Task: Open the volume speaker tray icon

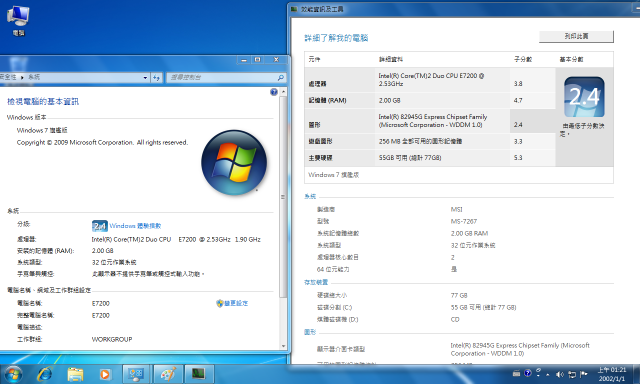Action: coord(560,374)
